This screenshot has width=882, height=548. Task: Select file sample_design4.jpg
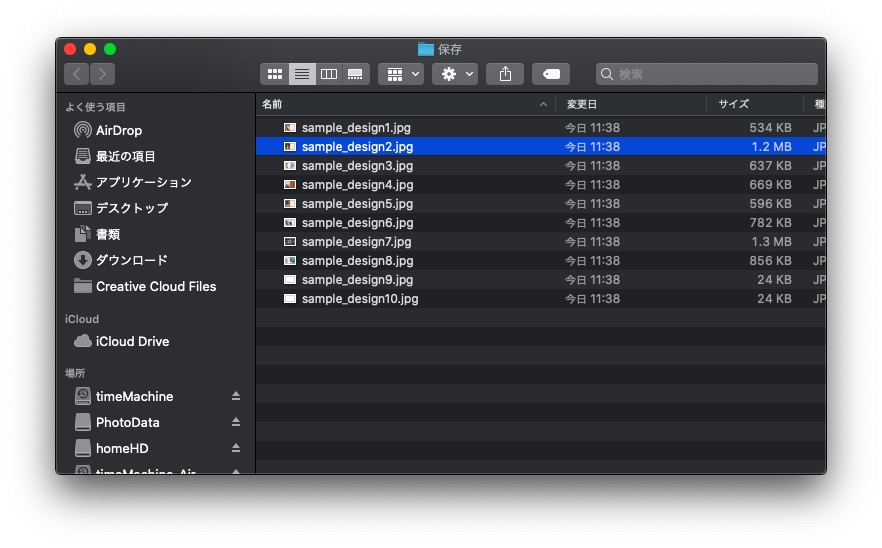(541, 185)
